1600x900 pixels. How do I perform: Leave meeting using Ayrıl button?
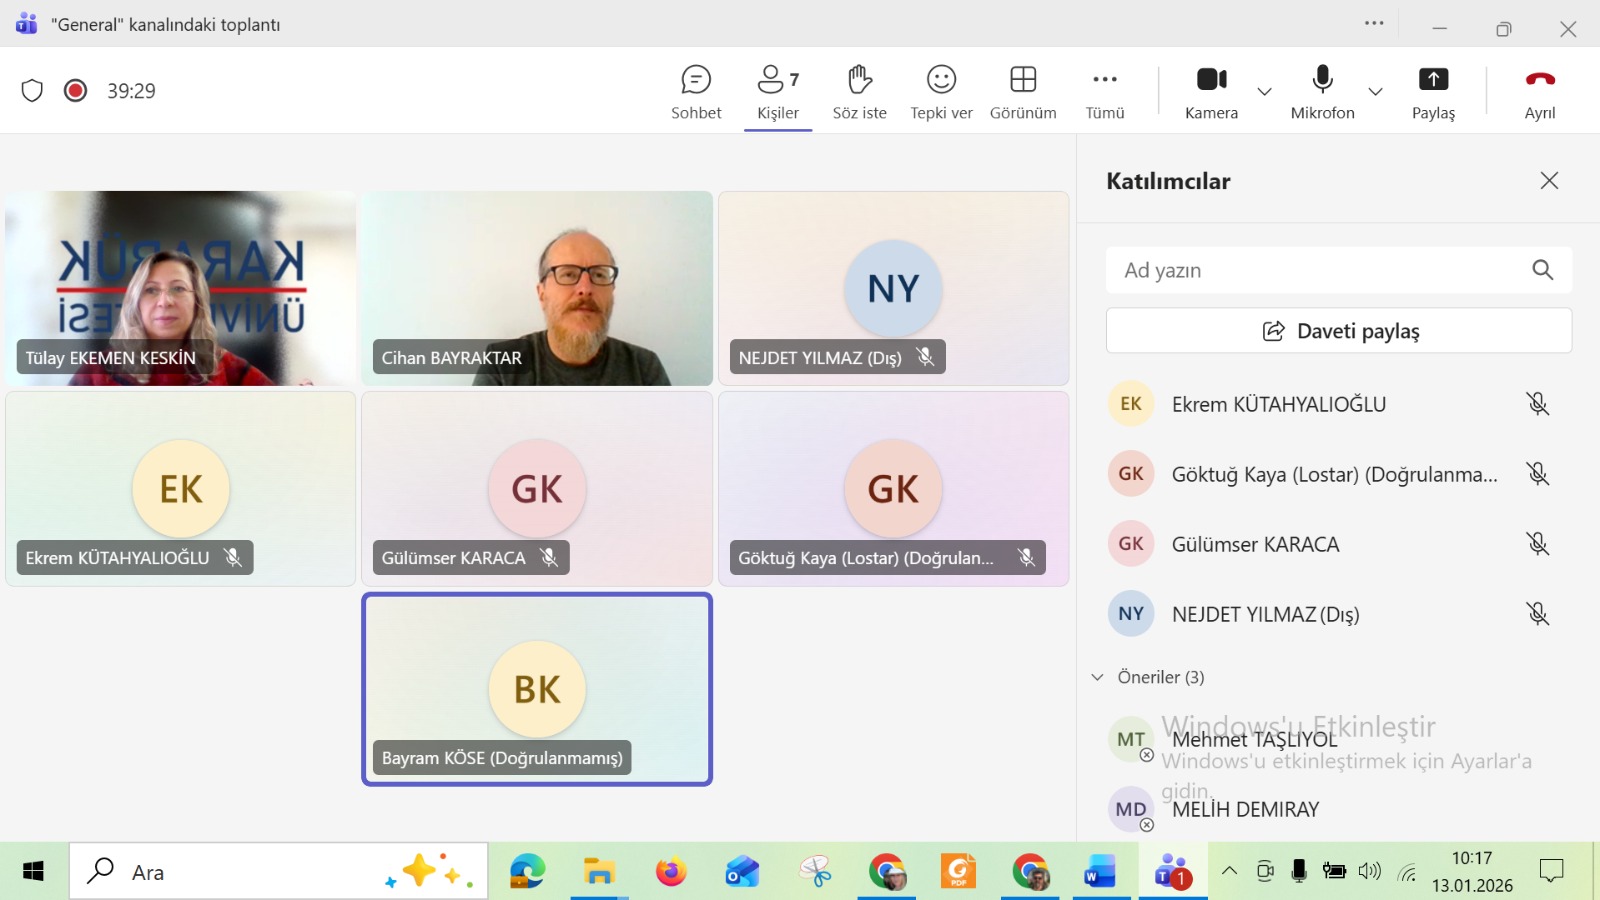click(x=1540, y=91)
